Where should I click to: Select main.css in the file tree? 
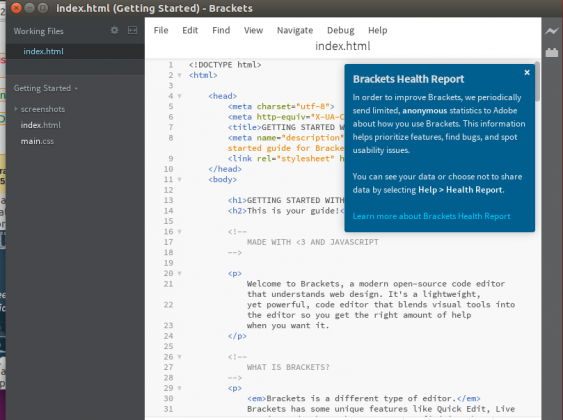tap(37, 141)
